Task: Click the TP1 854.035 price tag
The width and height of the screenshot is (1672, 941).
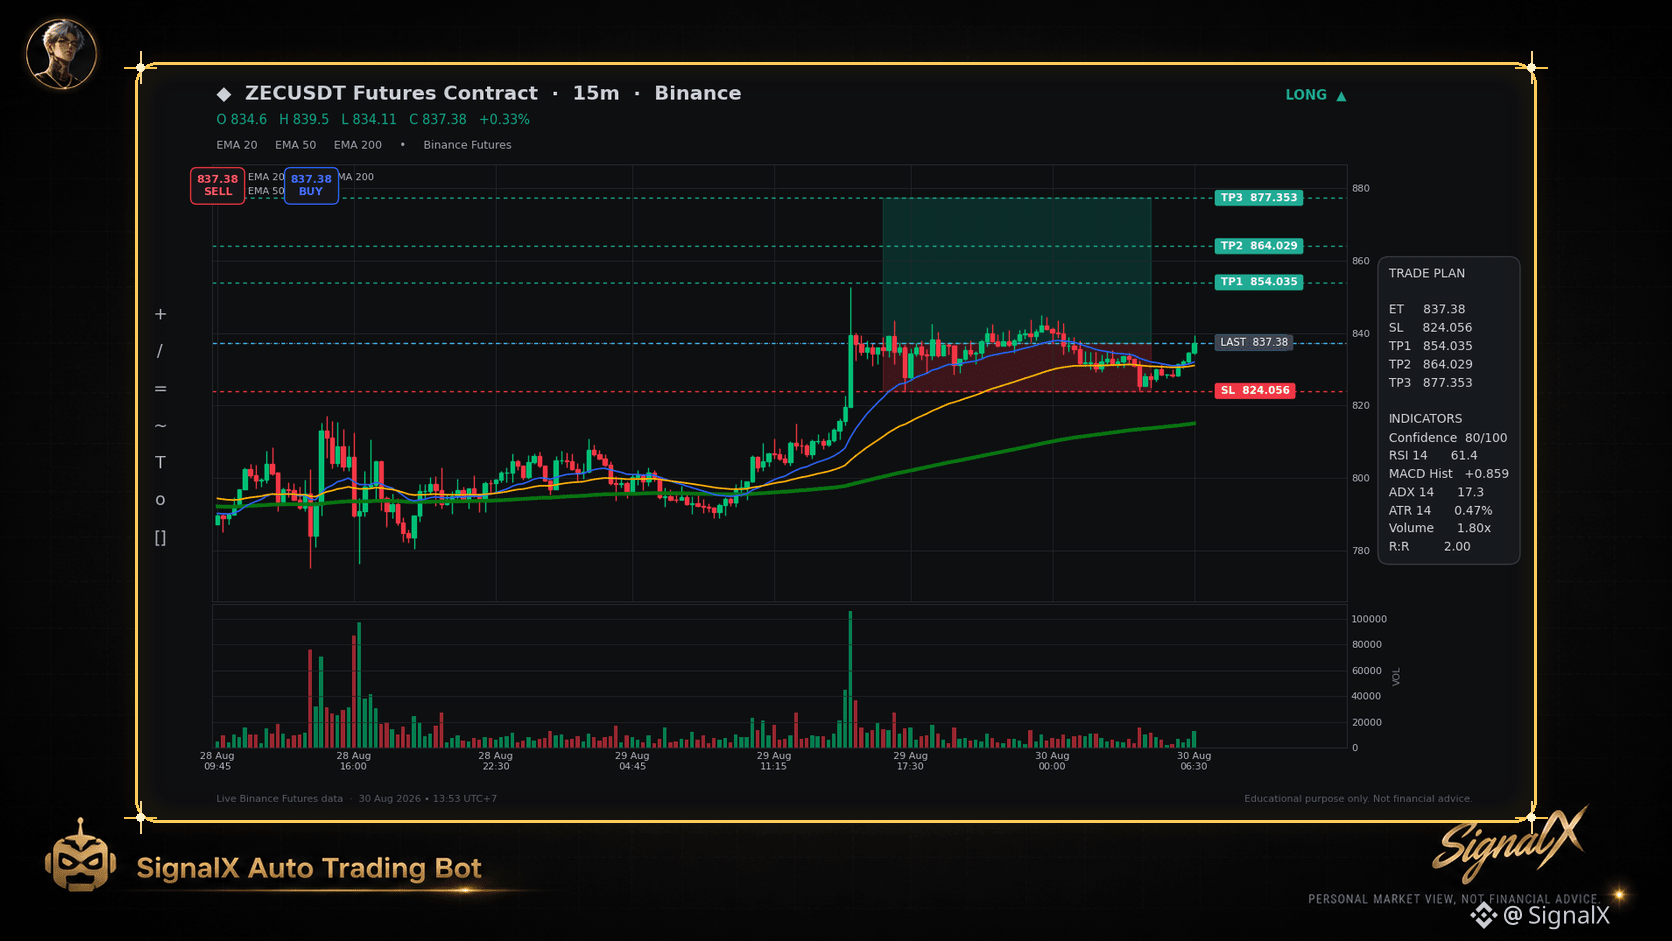Action: coord(1259,282)
